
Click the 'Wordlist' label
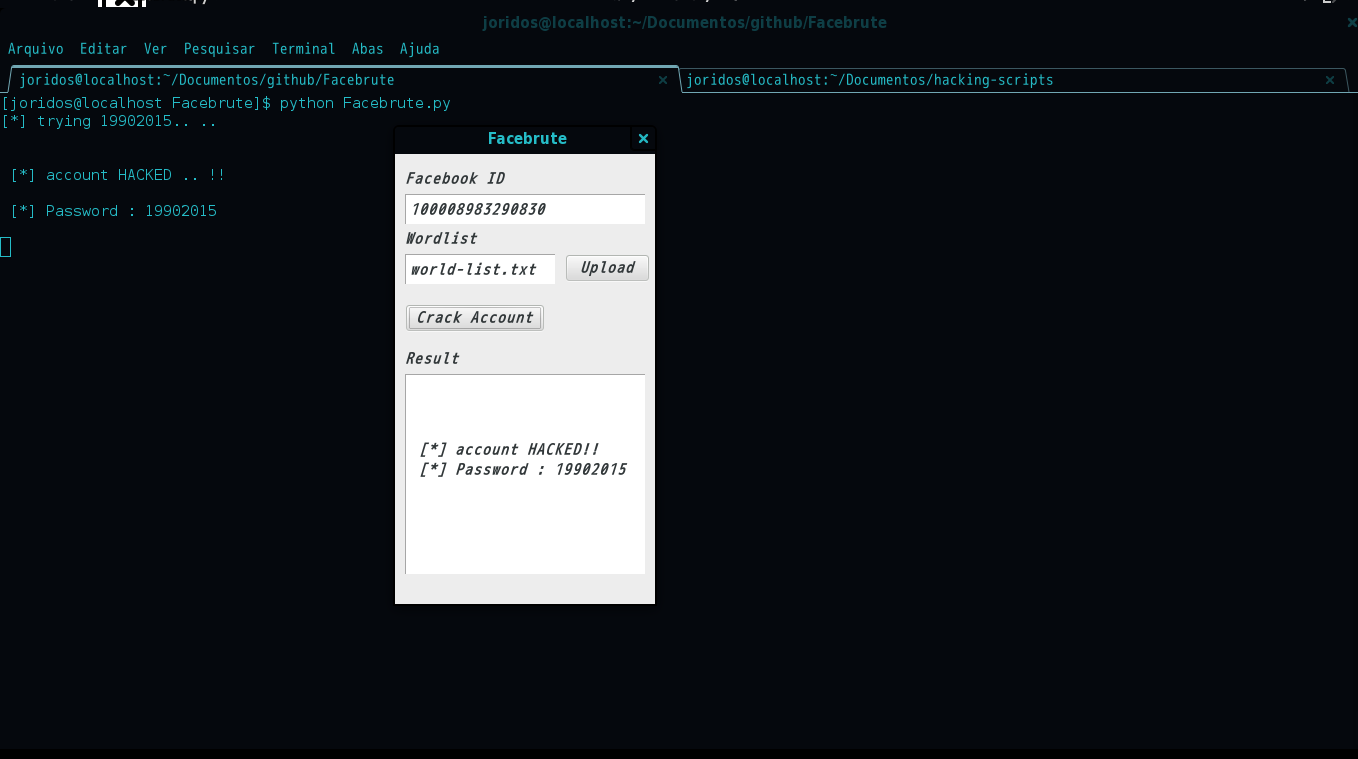click(441, 238)
